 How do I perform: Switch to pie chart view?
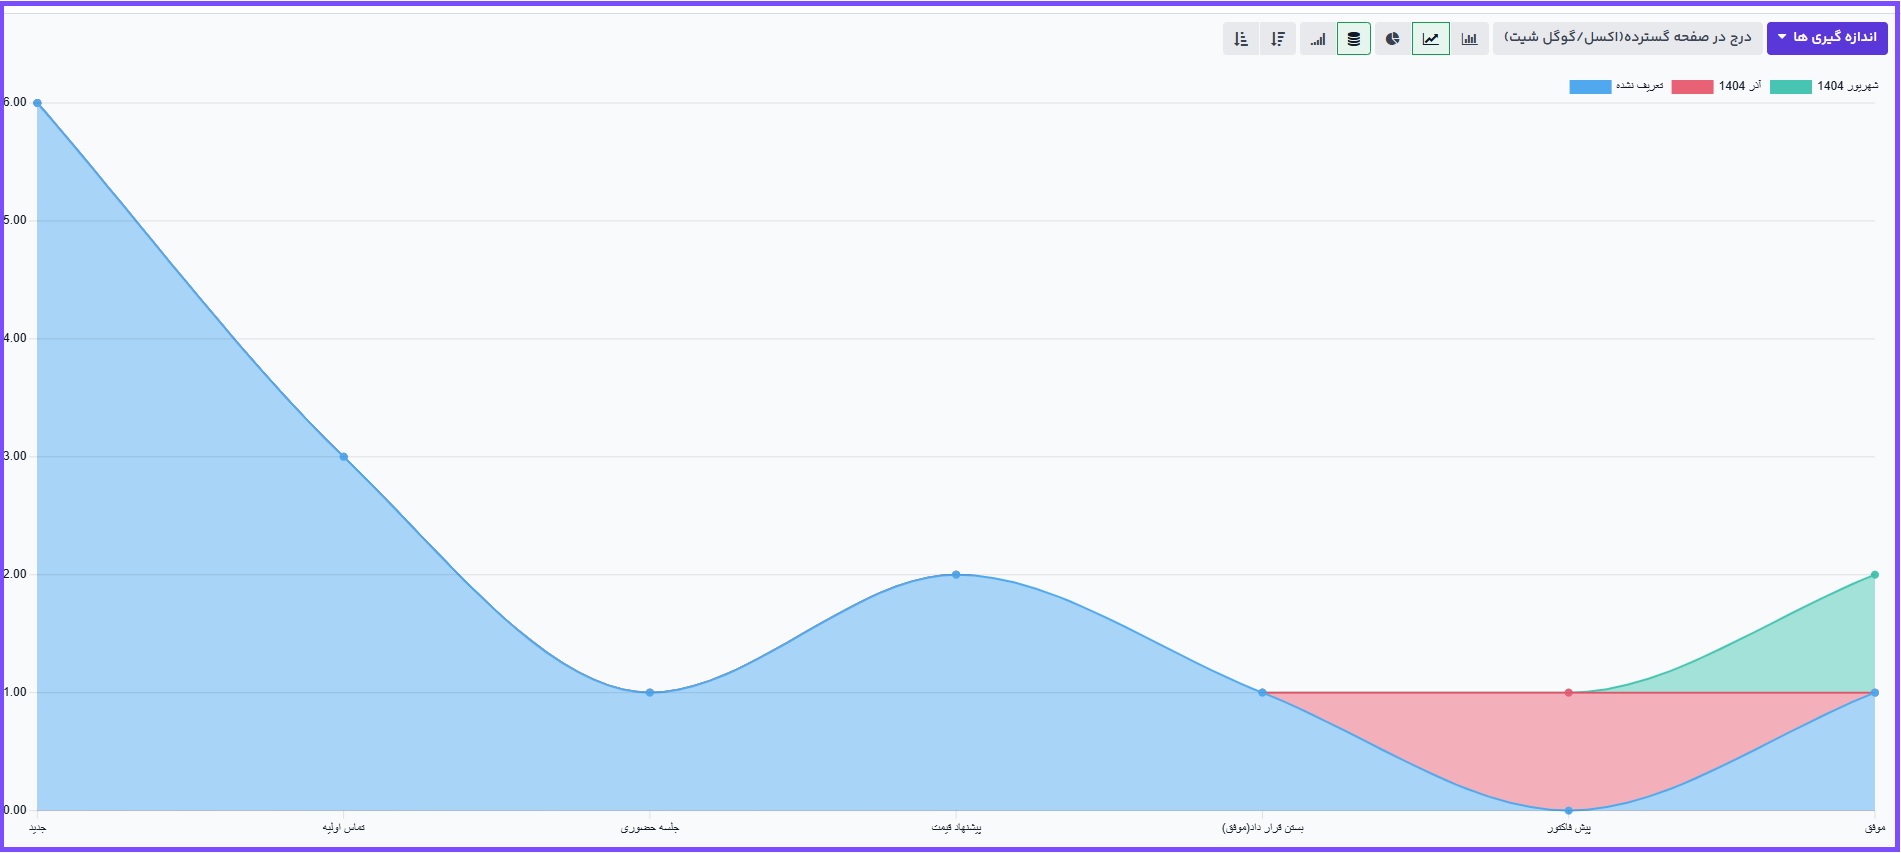1392,39
